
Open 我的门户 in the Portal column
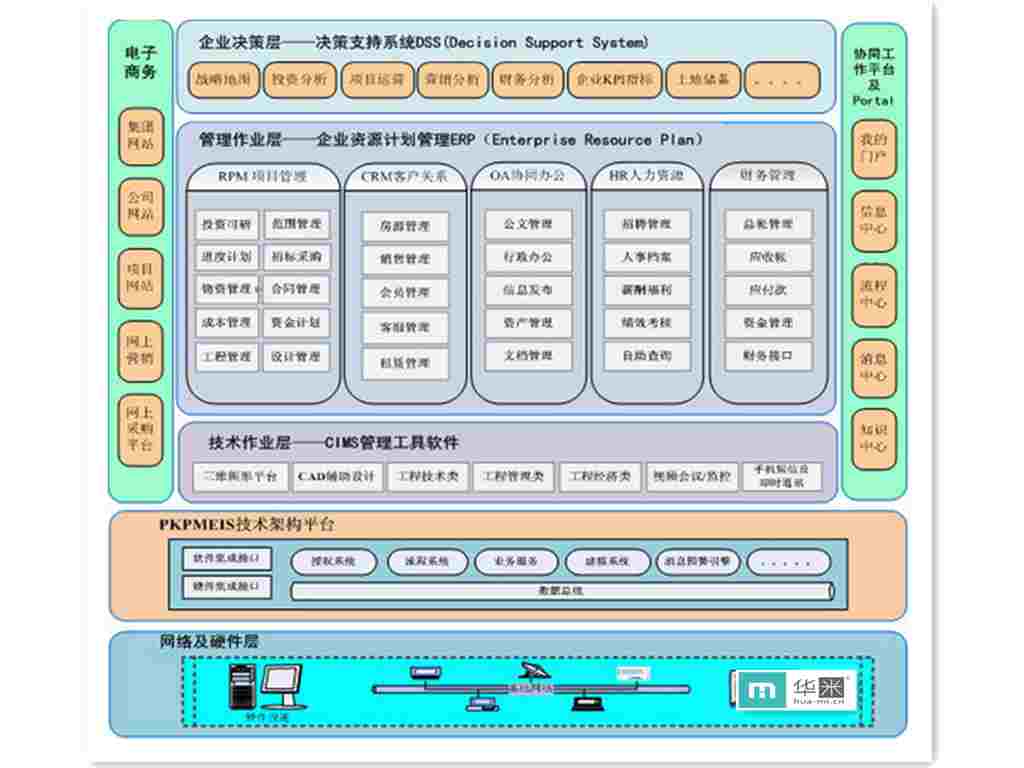coord(874,149)
